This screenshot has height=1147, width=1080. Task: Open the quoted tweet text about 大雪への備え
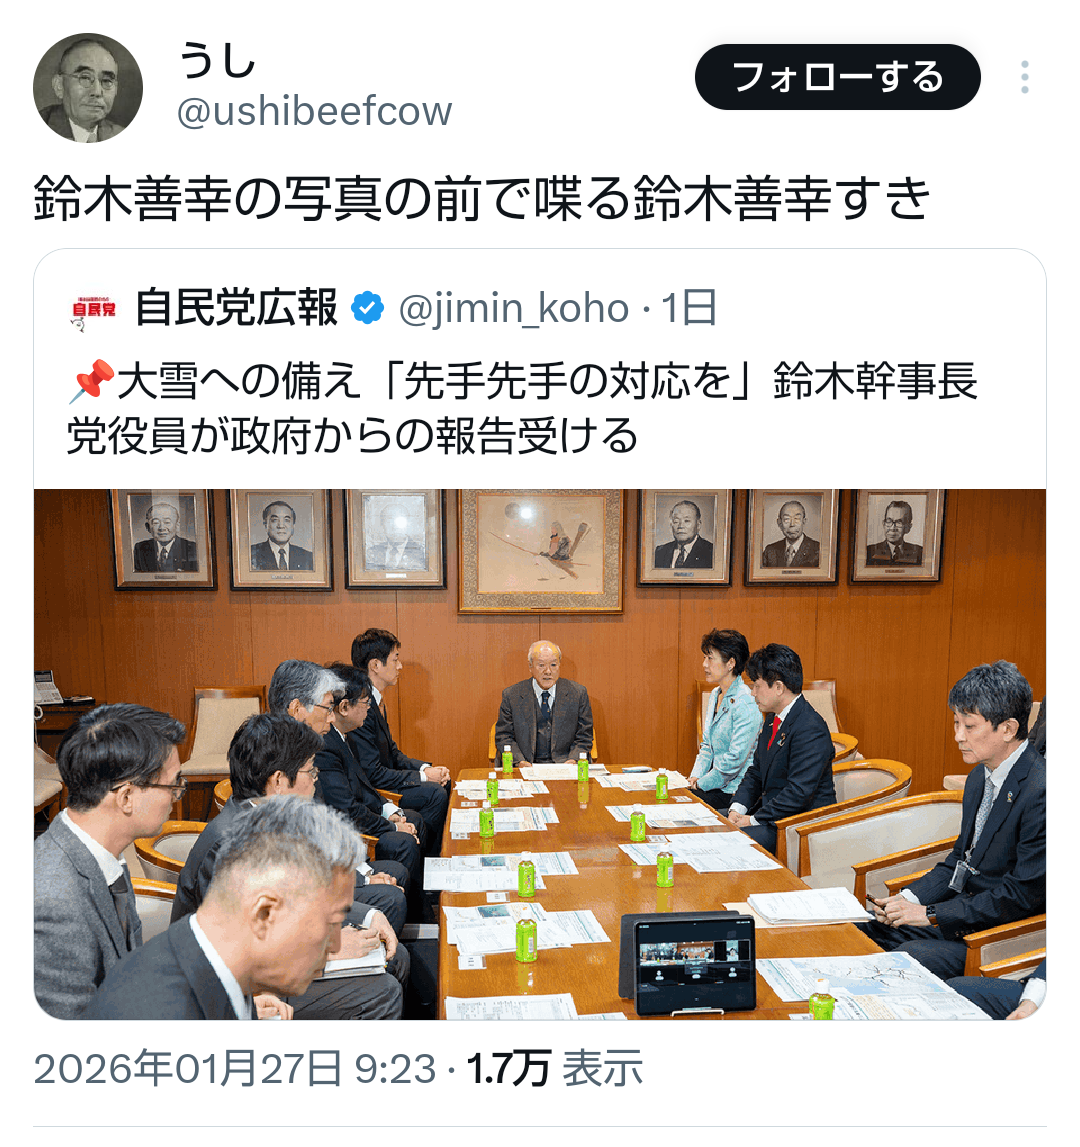point(522,409)
